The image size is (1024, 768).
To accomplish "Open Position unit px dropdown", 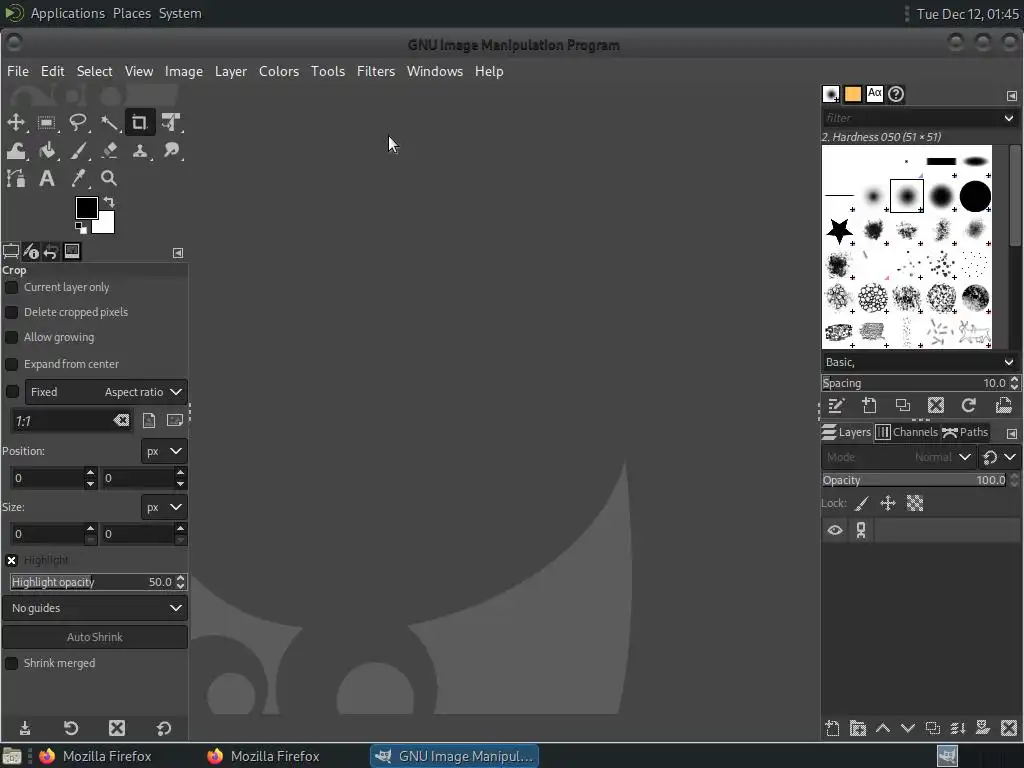I will 164,451.
